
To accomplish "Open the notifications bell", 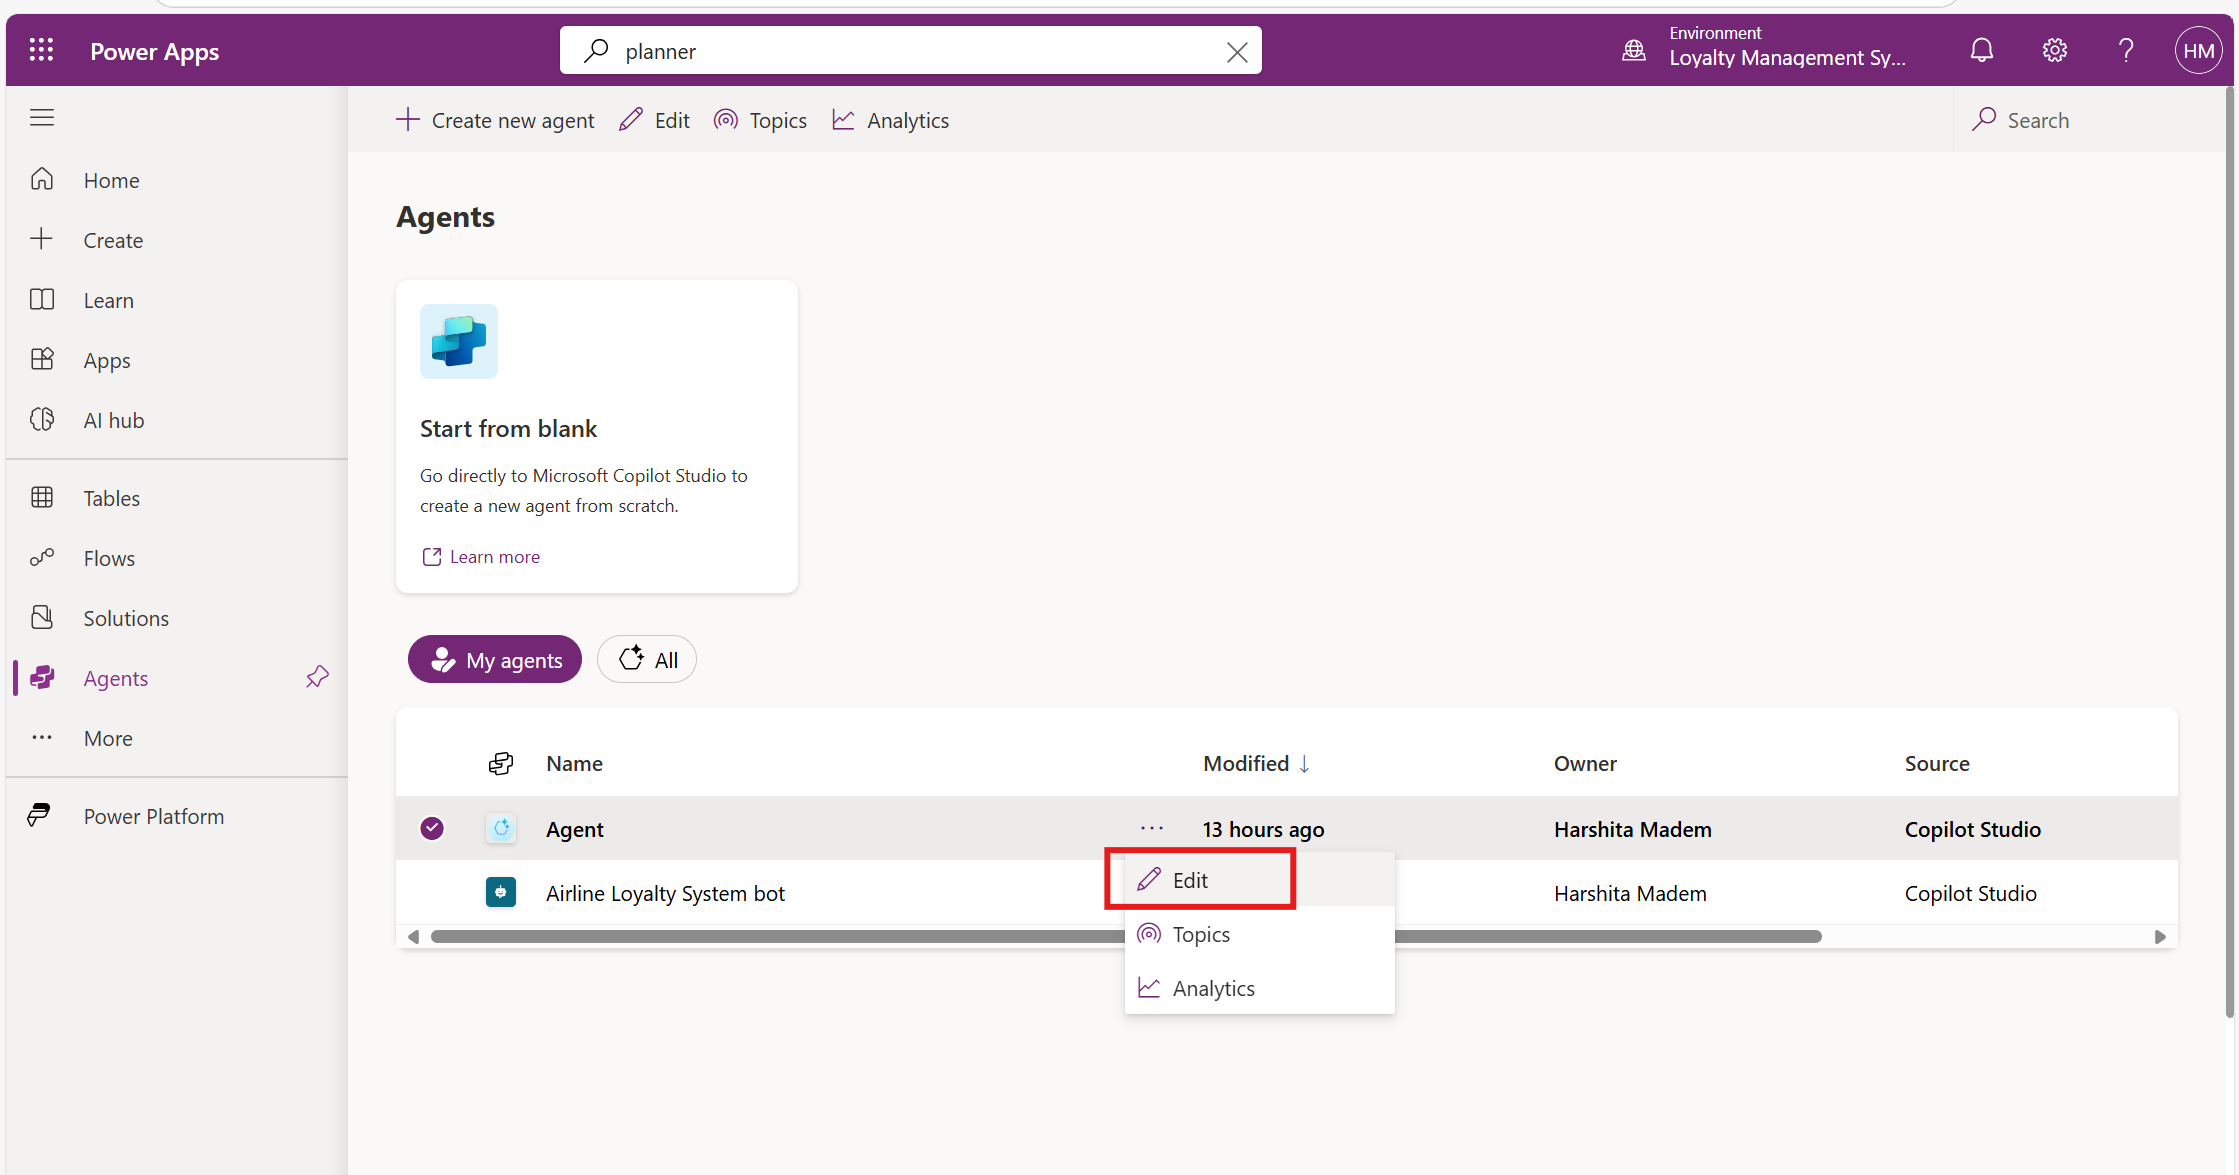I will pos(1981,50).
